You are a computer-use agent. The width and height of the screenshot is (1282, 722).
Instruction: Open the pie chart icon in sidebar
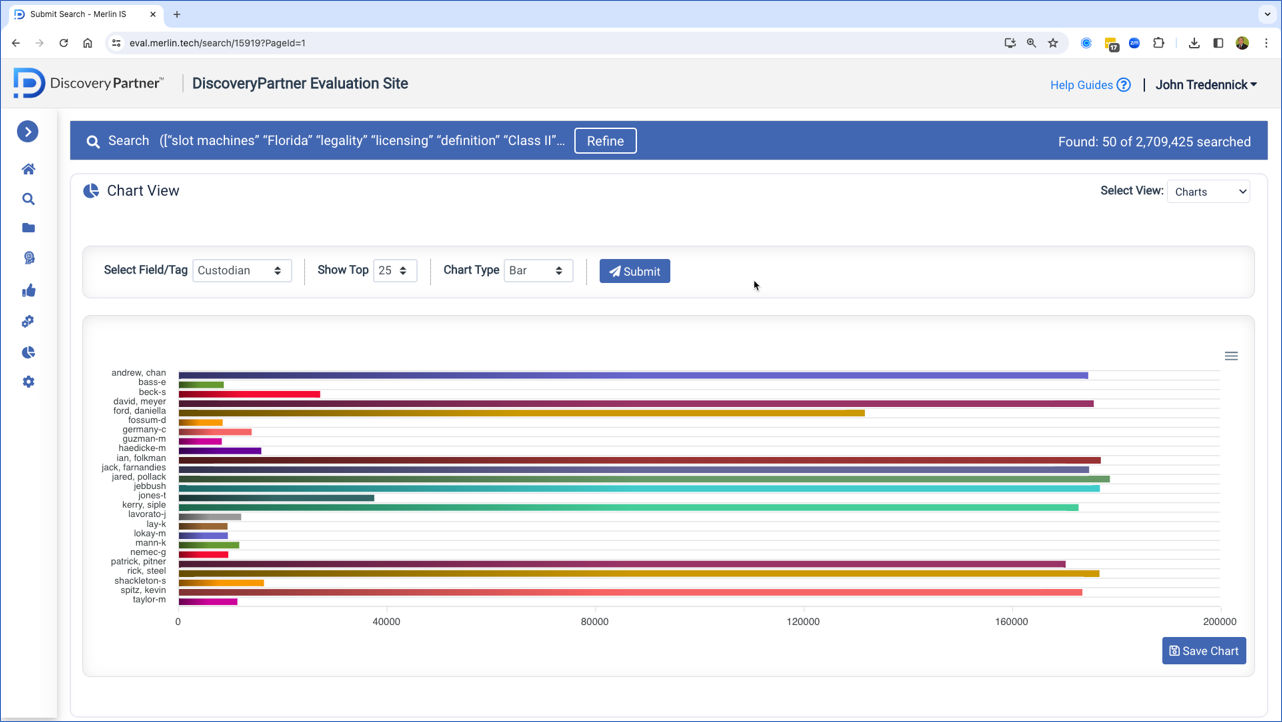click(28, 352)
